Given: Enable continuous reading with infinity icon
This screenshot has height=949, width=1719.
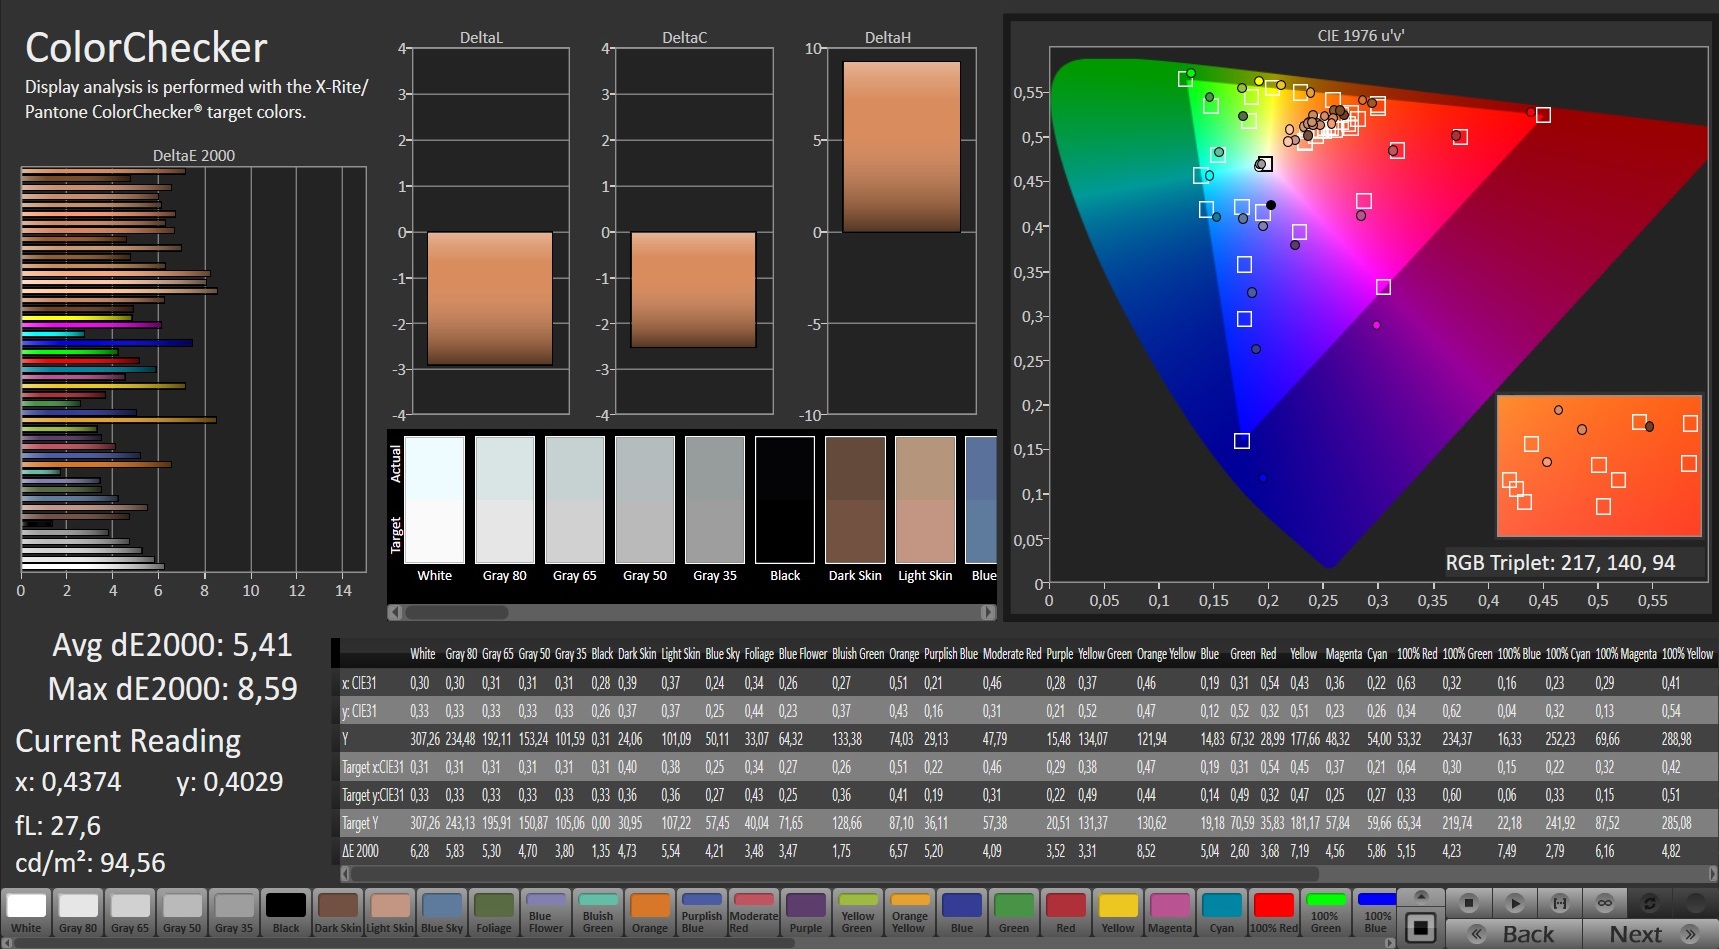Looking at the screenshot, I should [1604, 903].
